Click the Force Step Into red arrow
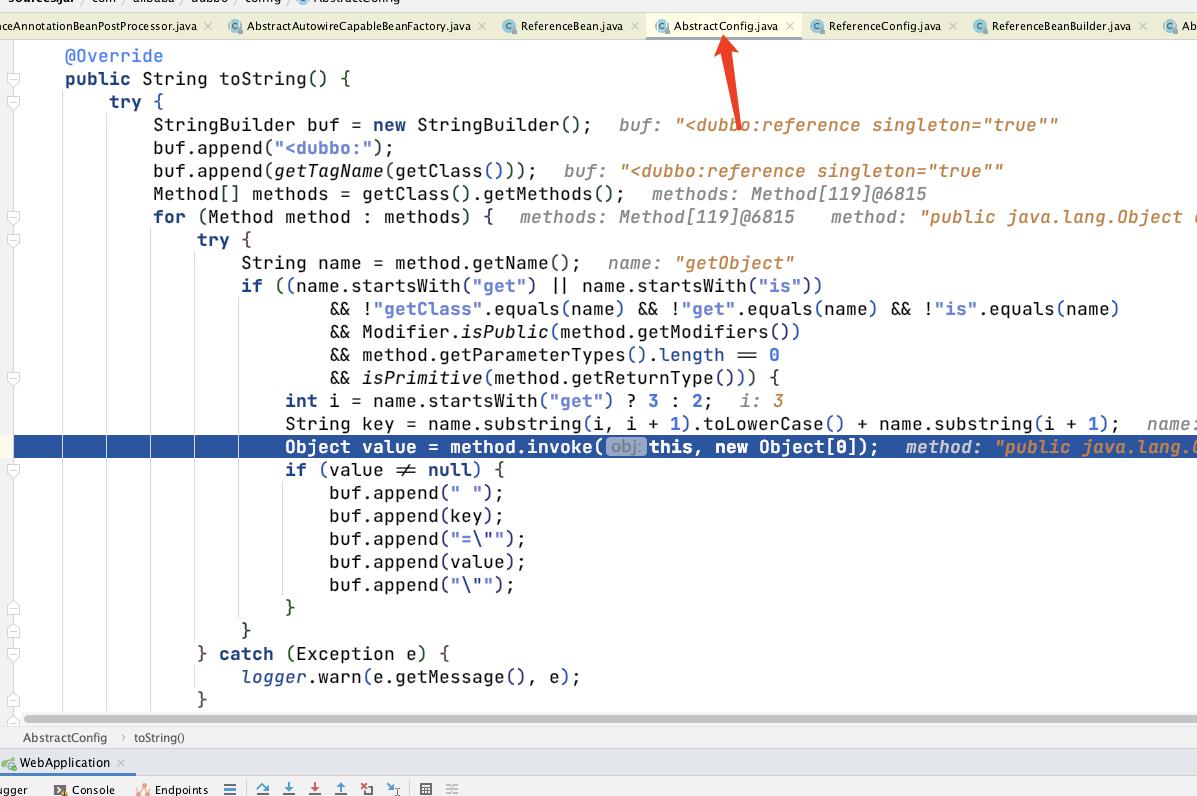1197x796 pixels. (315, 789)
